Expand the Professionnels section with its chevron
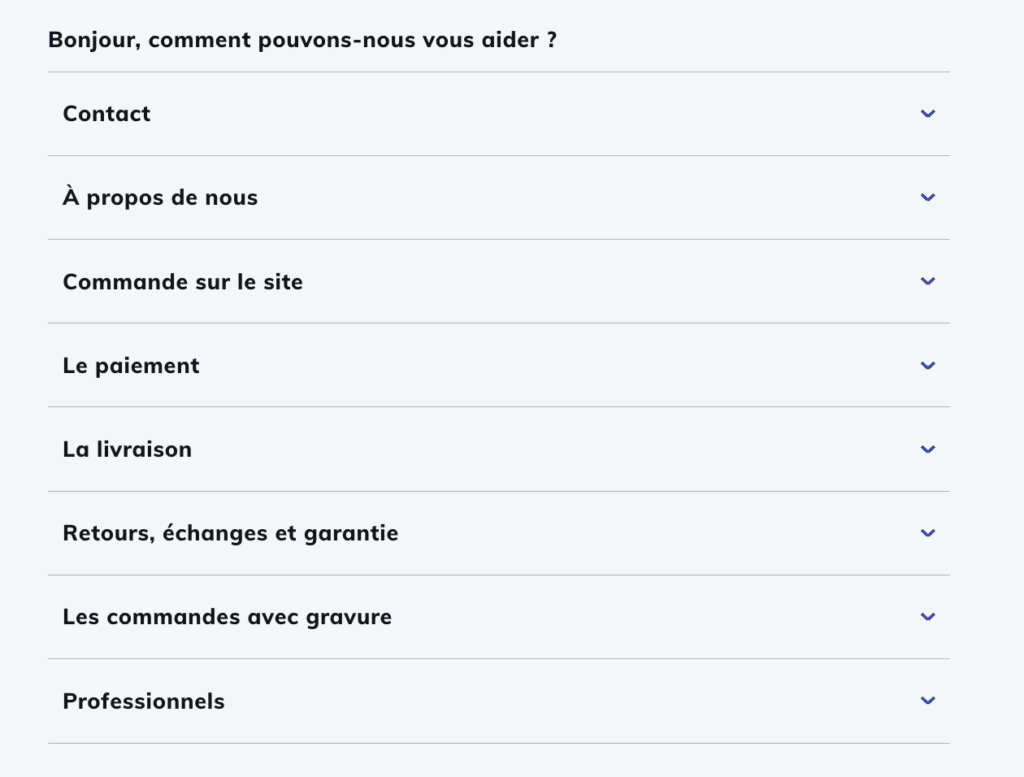Viewport: 1024px width, 777px height. [927, 701]
